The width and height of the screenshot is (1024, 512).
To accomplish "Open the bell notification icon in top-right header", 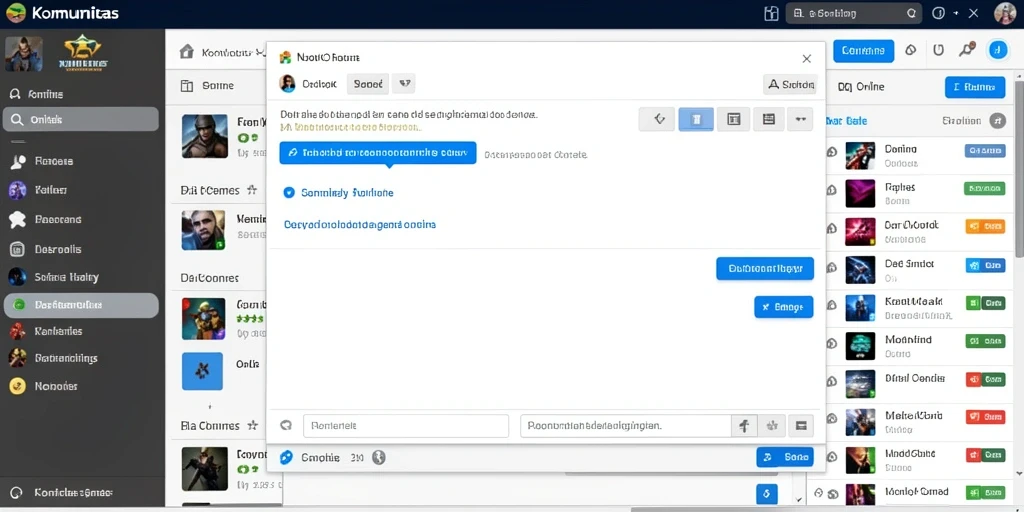I will coord(938,50).
